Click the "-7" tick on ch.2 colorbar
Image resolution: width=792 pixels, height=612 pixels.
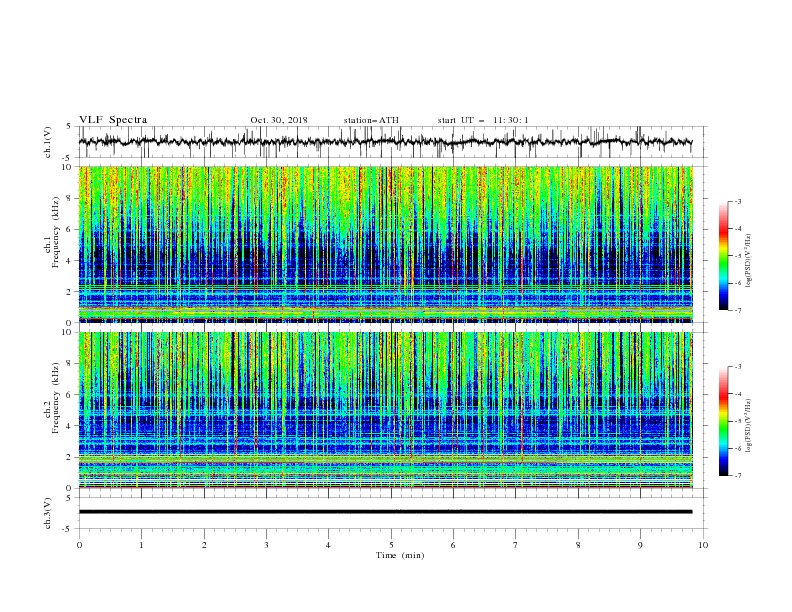[x=737, y=476]
